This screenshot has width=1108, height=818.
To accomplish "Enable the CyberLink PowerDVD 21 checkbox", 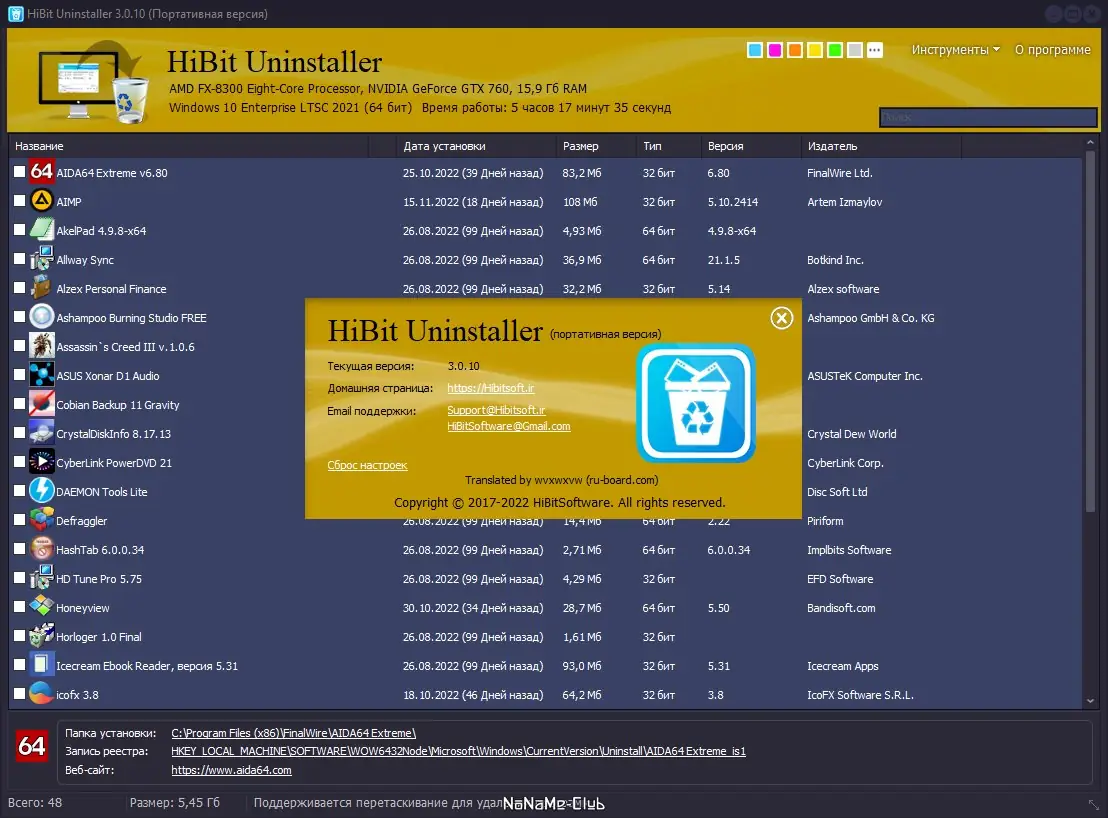I will click(19, 461).
